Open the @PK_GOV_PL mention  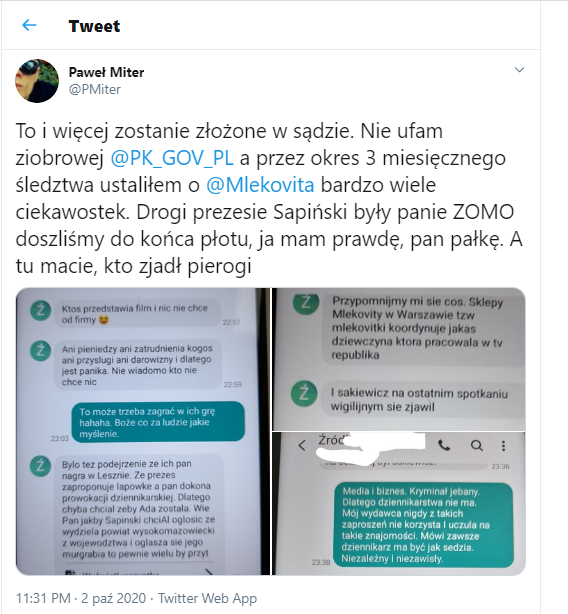pyautogui.click(x=172, y=158)
